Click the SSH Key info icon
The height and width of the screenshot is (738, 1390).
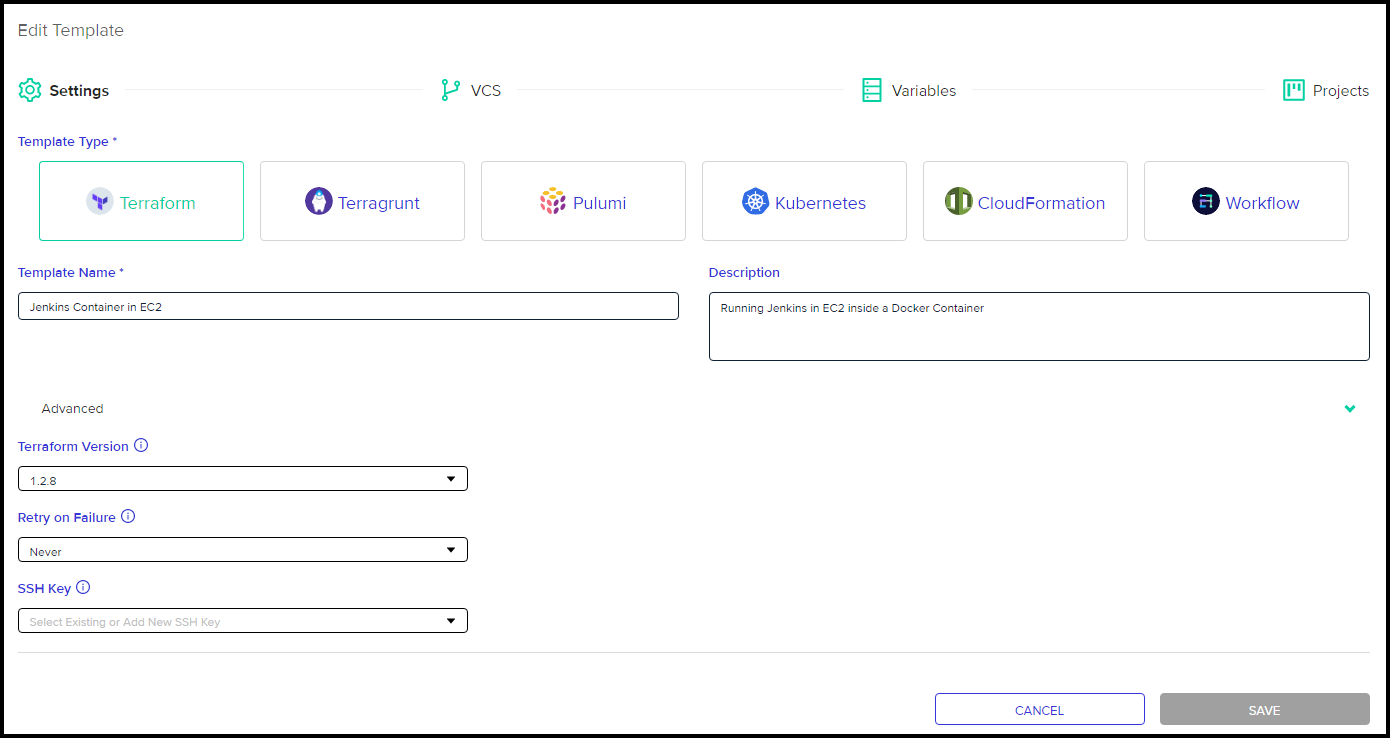pos(83,587)
